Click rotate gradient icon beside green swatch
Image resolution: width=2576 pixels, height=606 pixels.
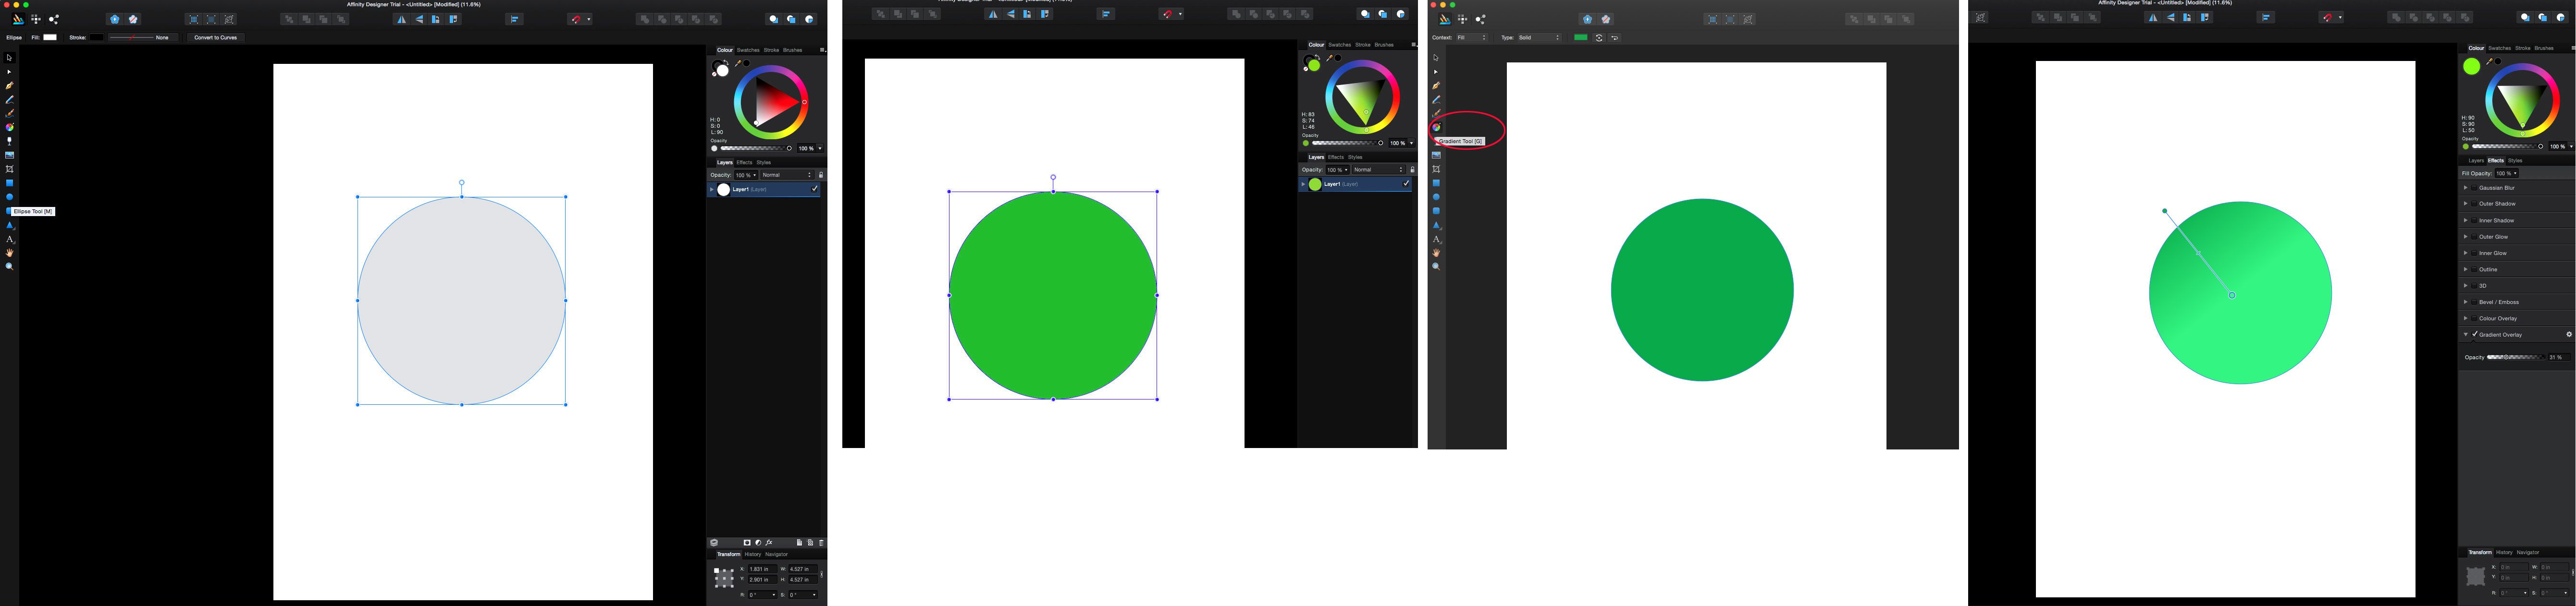tap(1599, 38)
